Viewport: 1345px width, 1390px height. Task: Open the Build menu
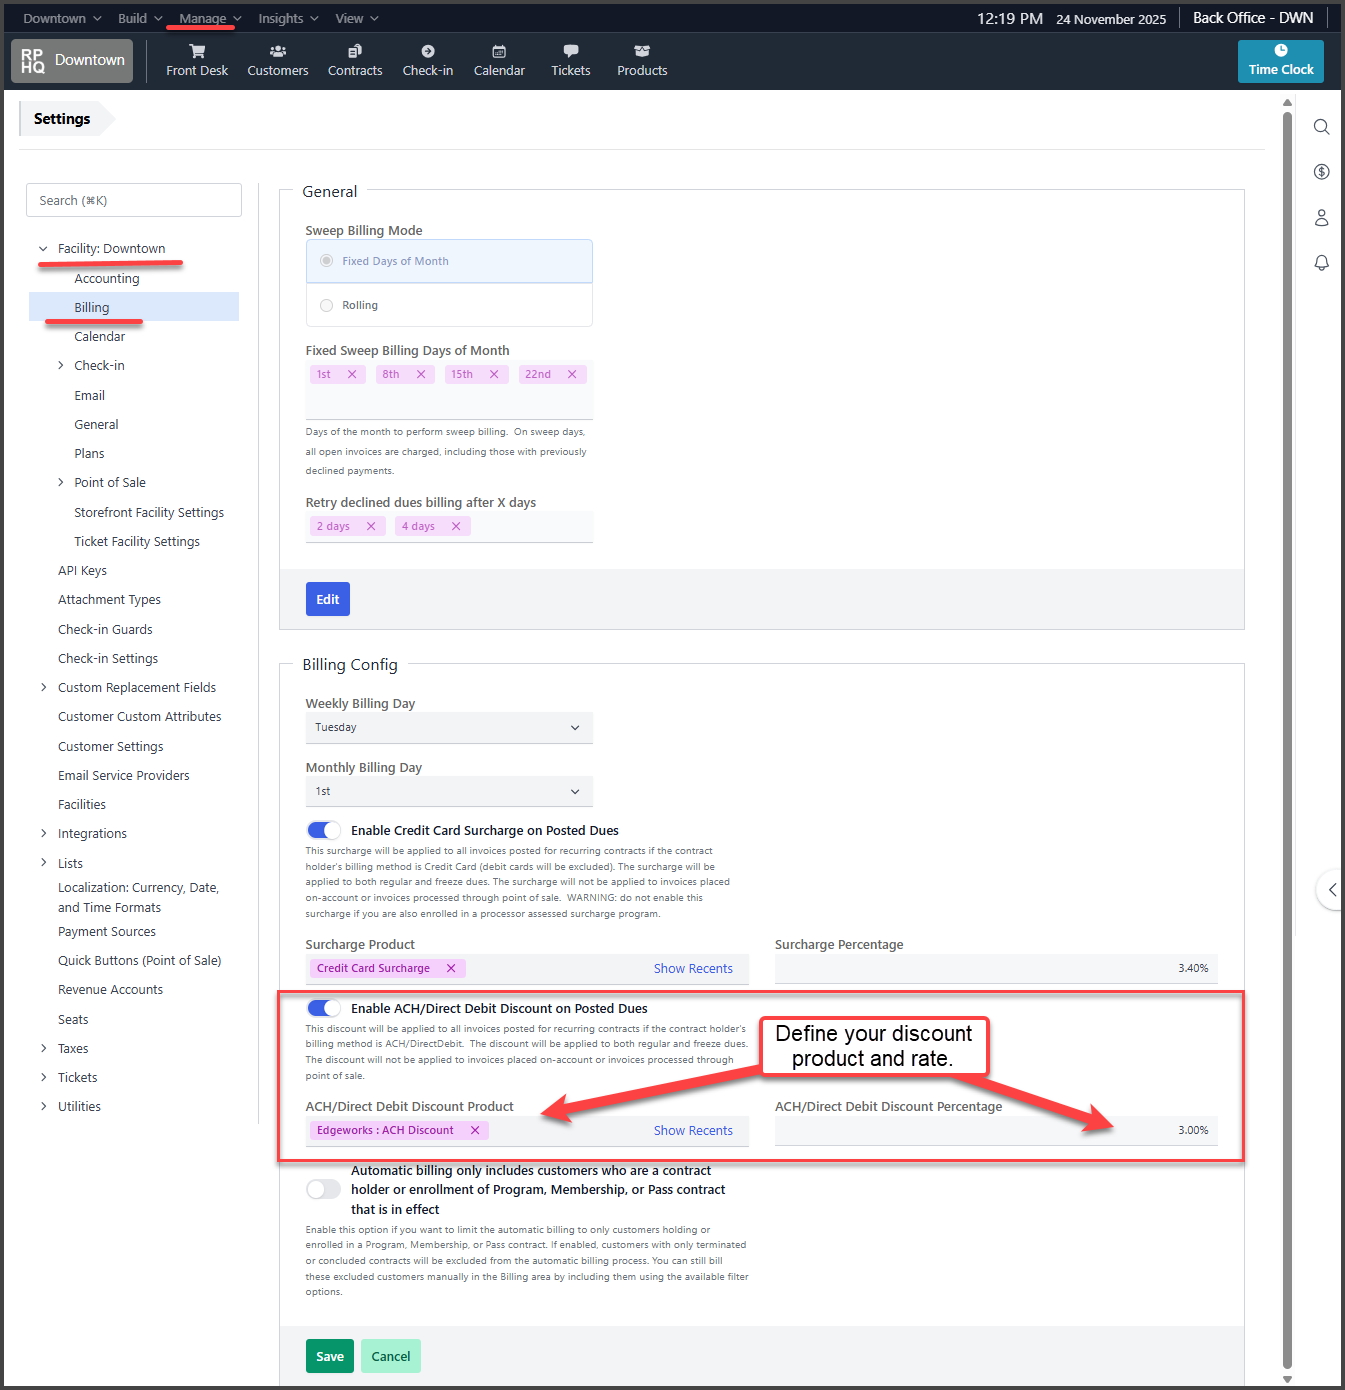[139, 19]
